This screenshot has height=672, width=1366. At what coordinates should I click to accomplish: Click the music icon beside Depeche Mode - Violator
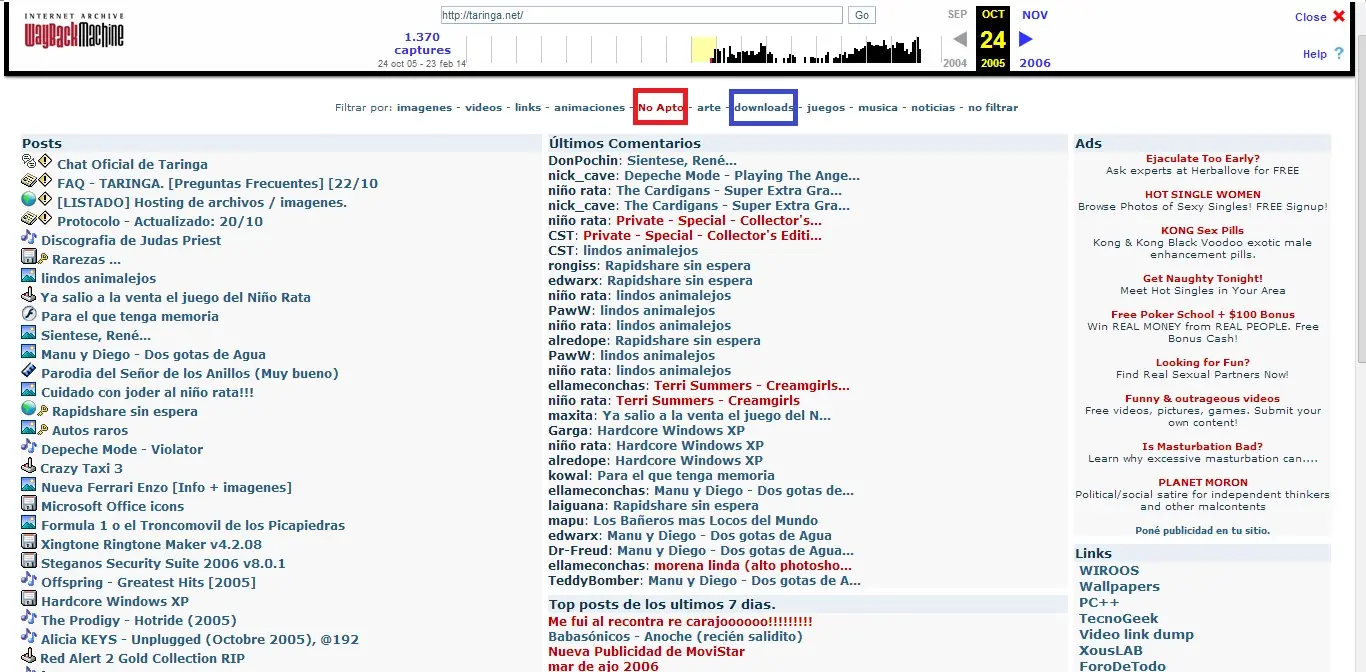coord(29,447)
